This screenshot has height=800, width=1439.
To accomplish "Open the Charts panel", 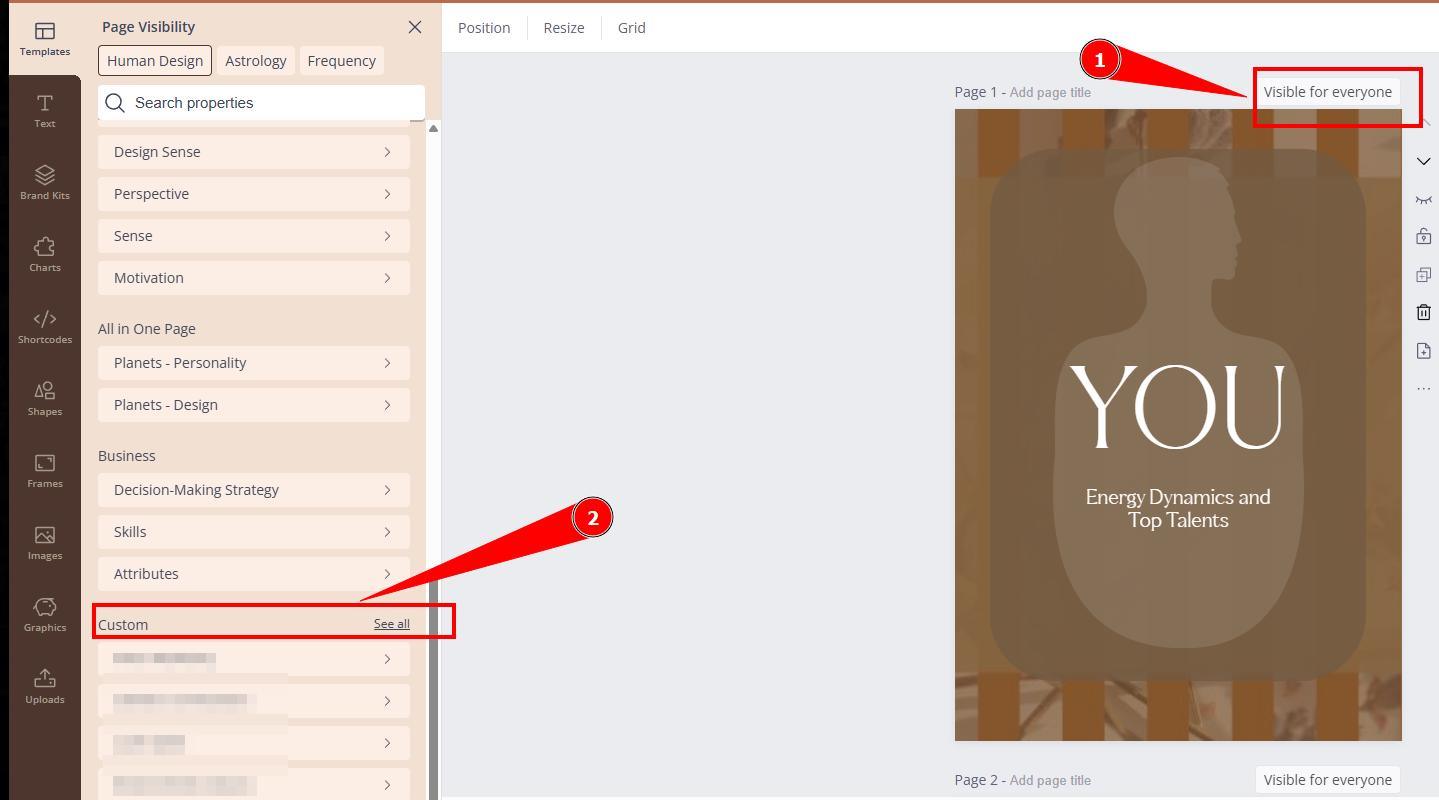I will coord(45,255).
